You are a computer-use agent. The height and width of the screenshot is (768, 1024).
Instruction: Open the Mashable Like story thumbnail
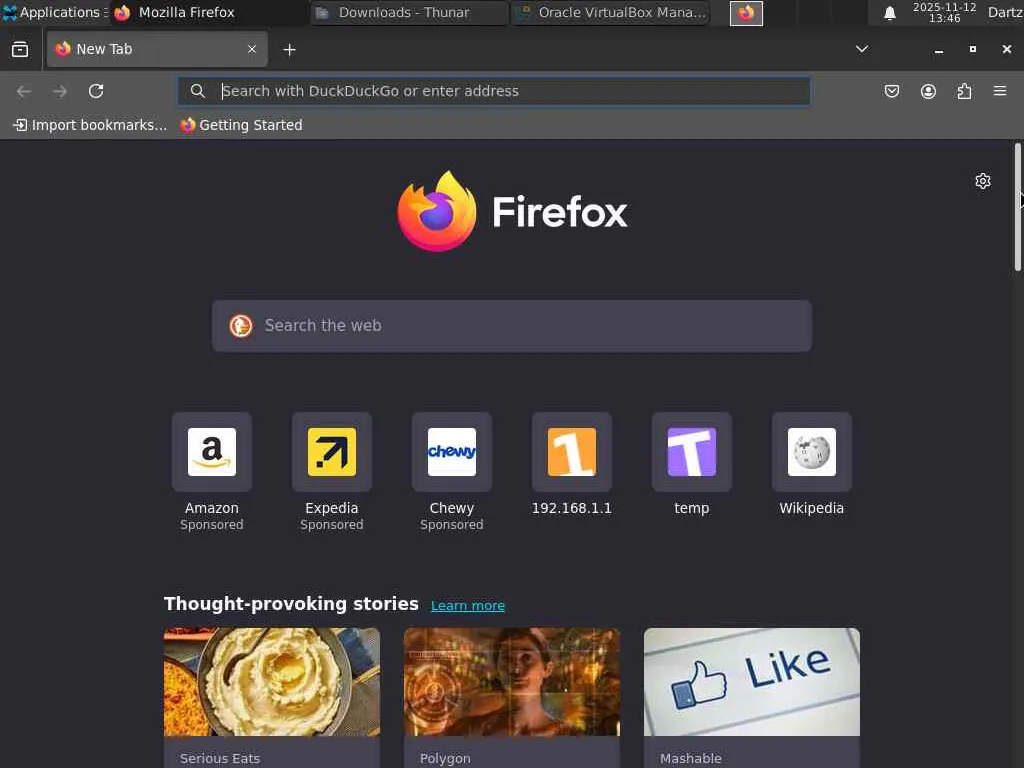tap(752, 682)
